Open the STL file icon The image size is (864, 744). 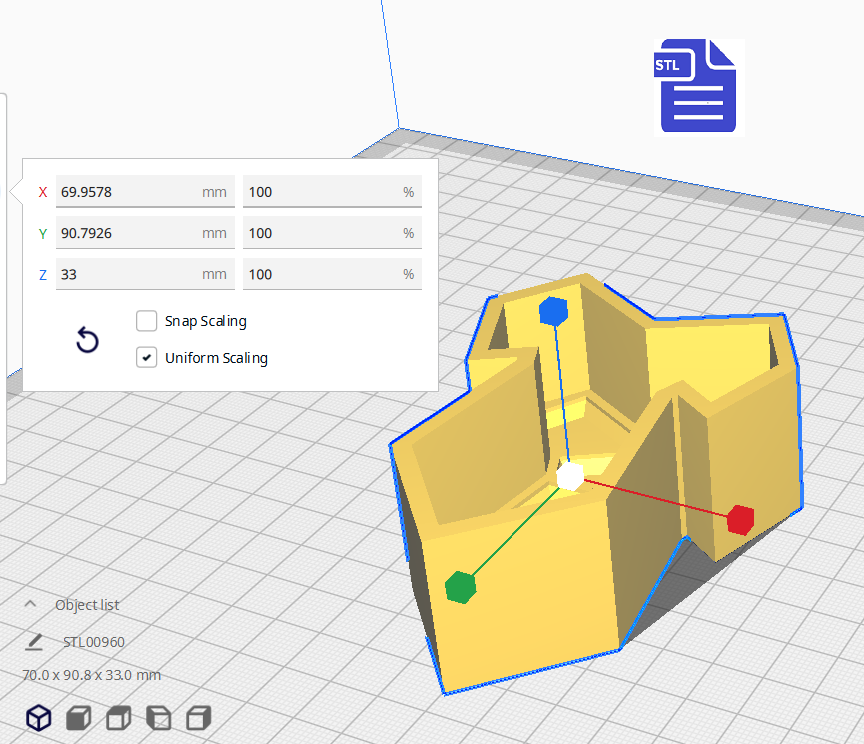coord(698,87)
